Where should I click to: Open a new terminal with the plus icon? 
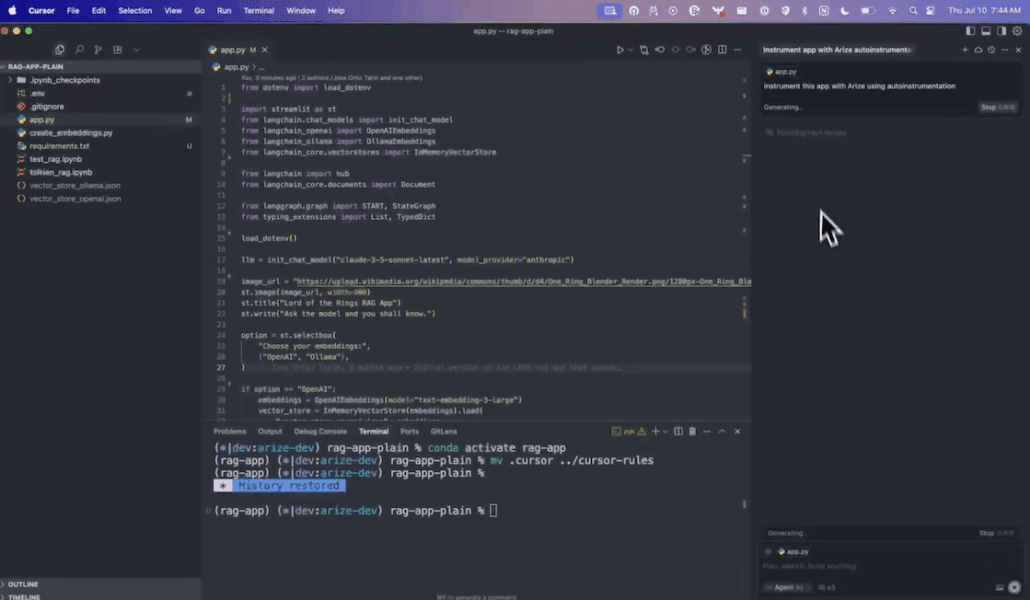(655, 429)
